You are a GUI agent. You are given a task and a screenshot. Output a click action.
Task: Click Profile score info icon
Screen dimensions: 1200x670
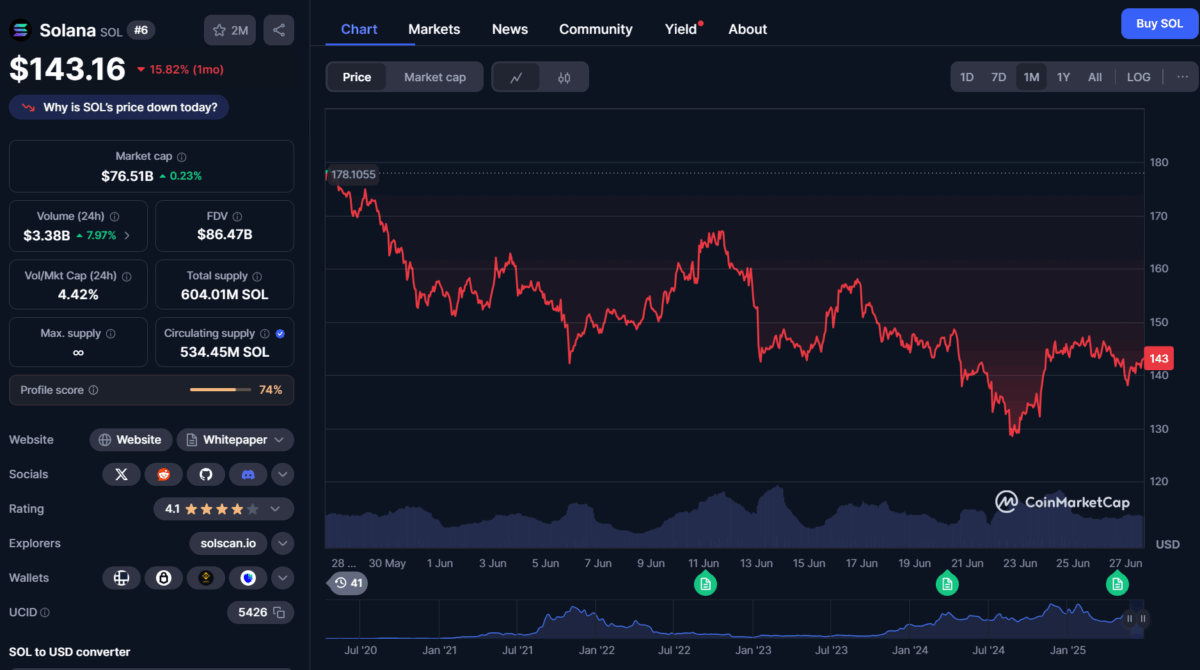coord(93,390)
